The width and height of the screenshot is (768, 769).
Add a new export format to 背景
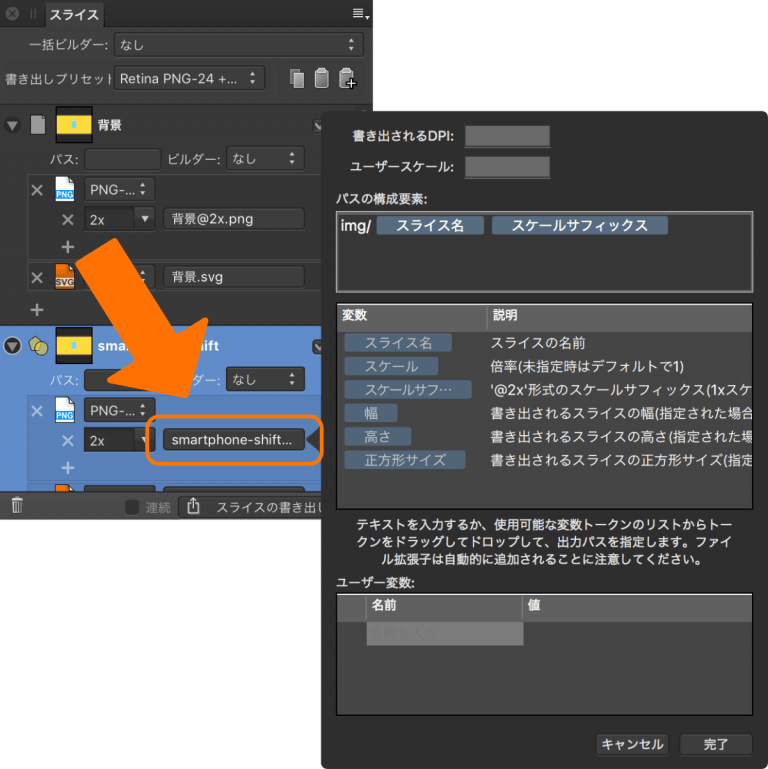pyautogui.click(x=37, y=309)
